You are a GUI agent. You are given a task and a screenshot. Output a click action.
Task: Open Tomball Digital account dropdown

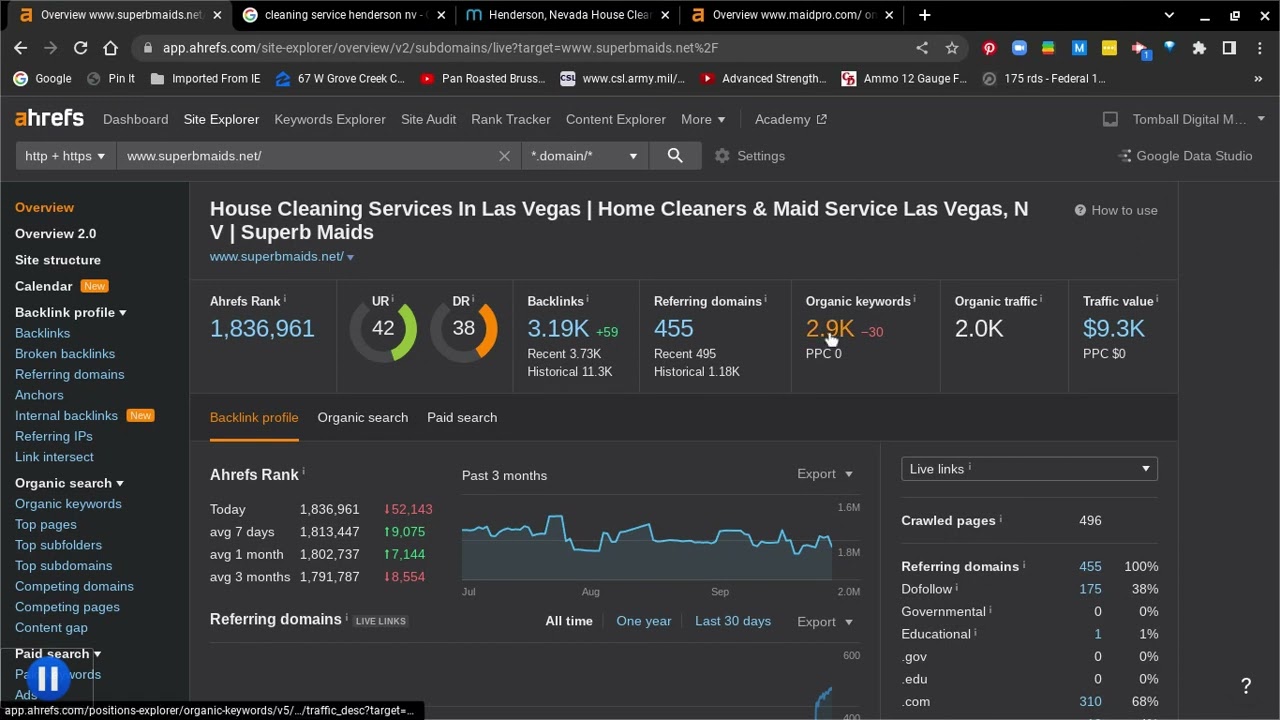tap(1199, 119)
